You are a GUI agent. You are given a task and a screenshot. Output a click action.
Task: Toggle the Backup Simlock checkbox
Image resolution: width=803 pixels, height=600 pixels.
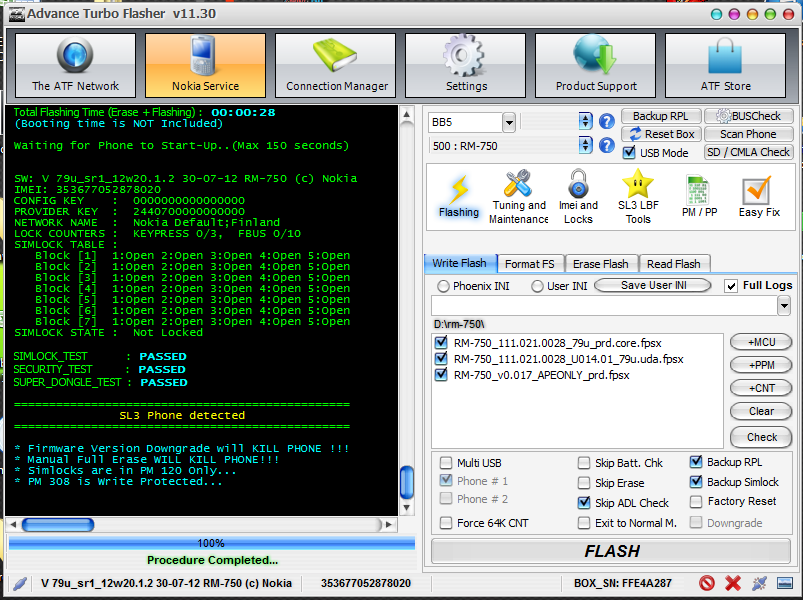point(696,482)
